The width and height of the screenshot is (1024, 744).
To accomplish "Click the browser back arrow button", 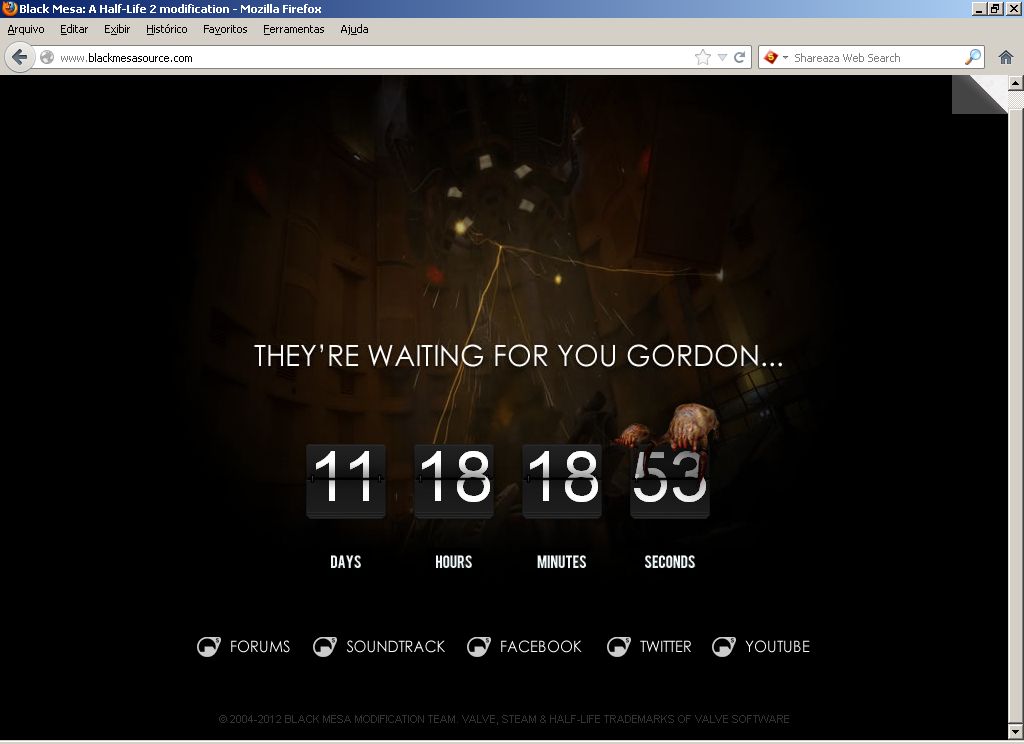I will tap(19, 57).
